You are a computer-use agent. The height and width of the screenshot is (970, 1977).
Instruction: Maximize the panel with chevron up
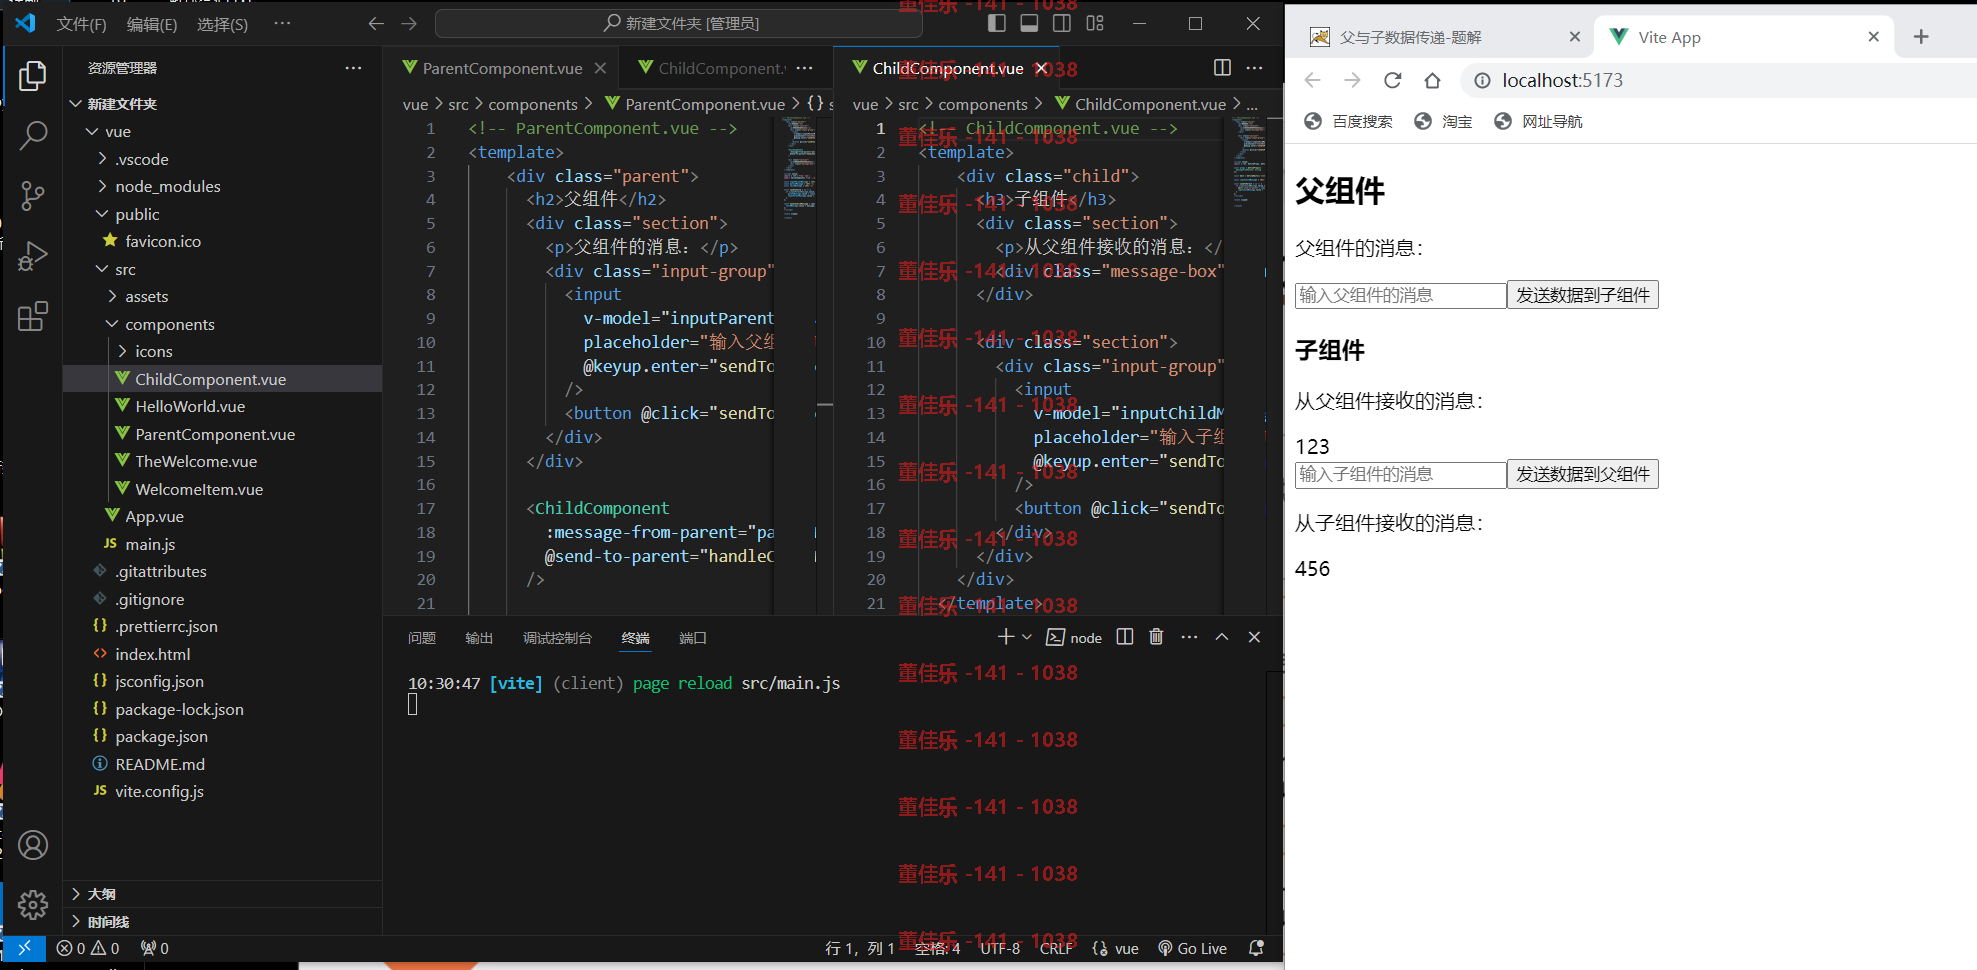(1222, 637)
